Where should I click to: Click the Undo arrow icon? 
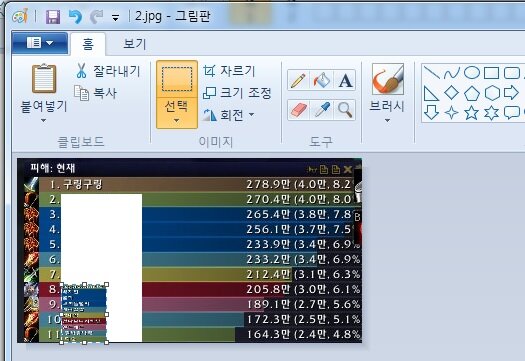click(x=75, y=16)
